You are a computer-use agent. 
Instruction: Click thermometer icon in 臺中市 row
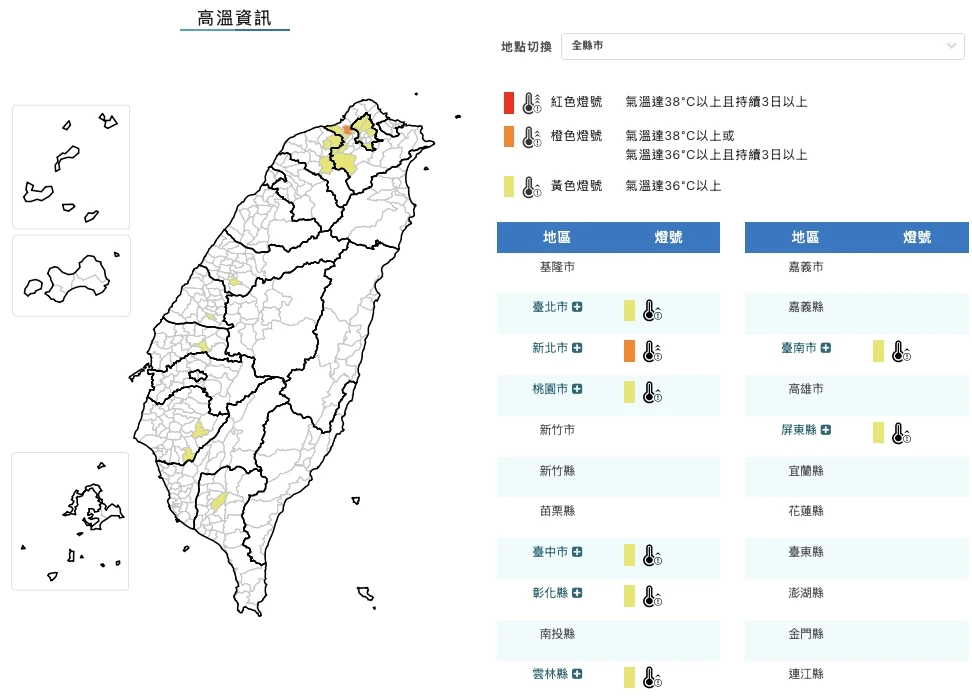point(652,555)
